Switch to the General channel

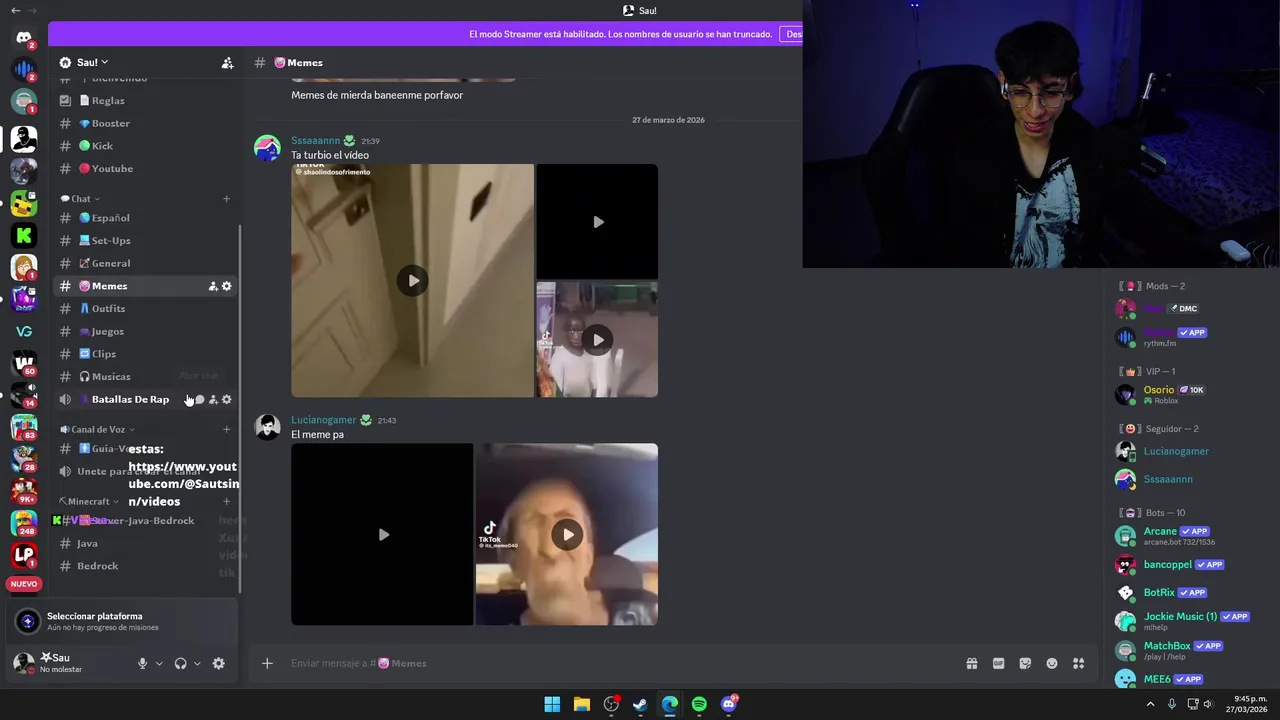pos(146,263)
